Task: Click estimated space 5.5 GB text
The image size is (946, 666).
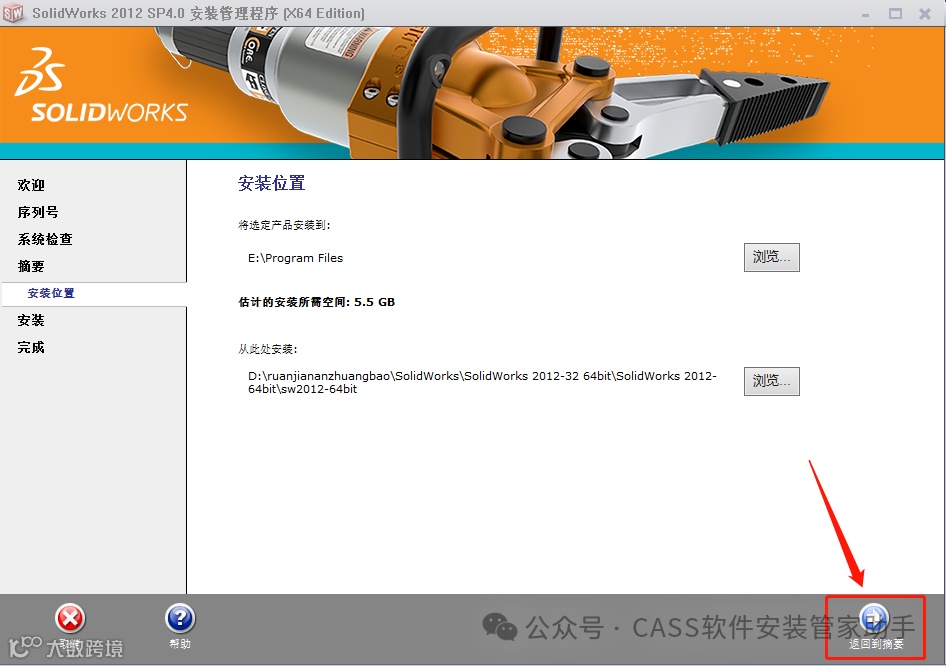Action: coord(317,302)
